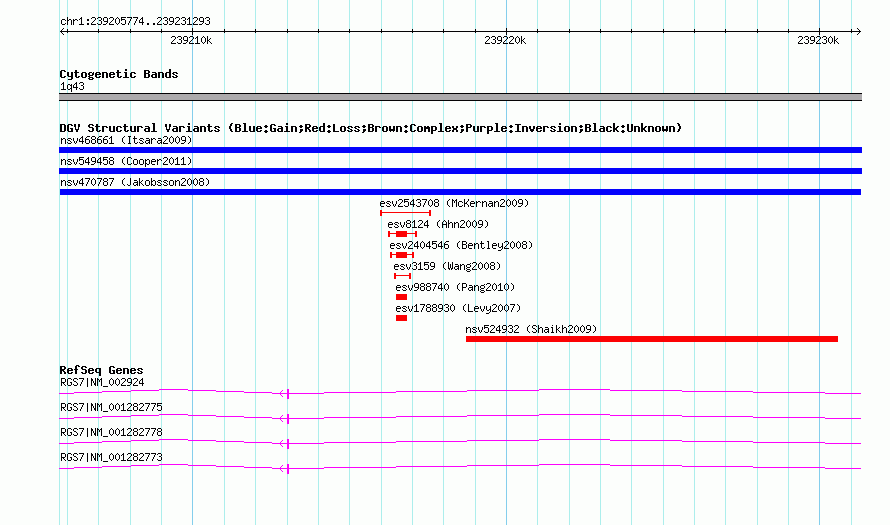Open the RGS7|NM_001282775 transcript label
The image size is (890, 525).
(111, 408)
